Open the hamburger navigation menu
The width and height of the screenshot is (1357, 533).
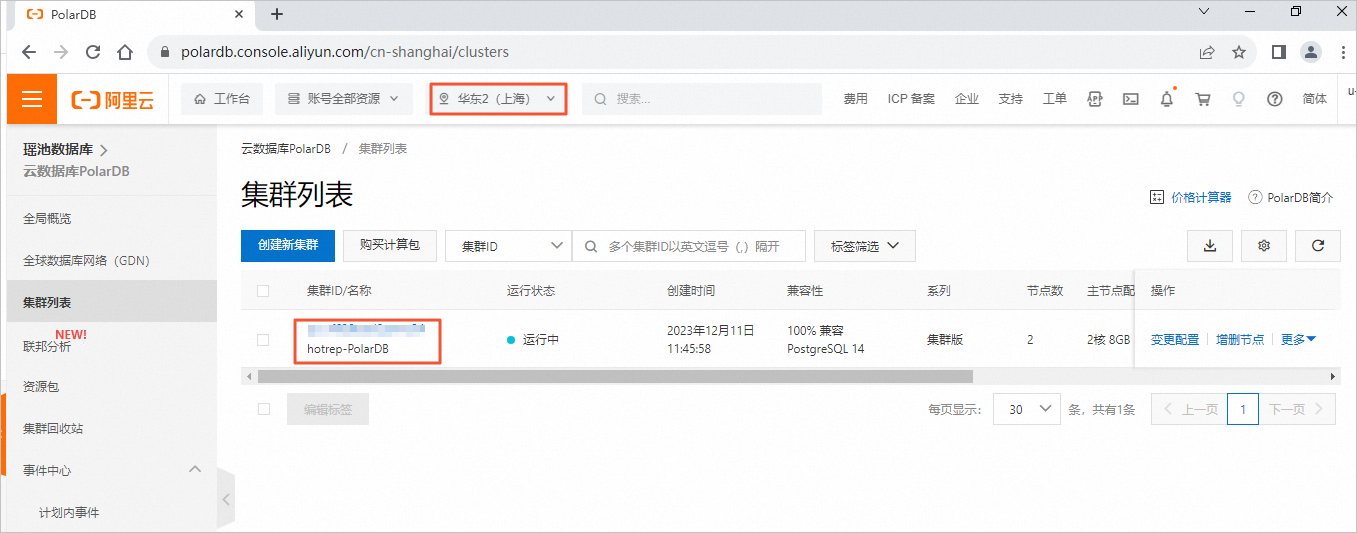32,99
